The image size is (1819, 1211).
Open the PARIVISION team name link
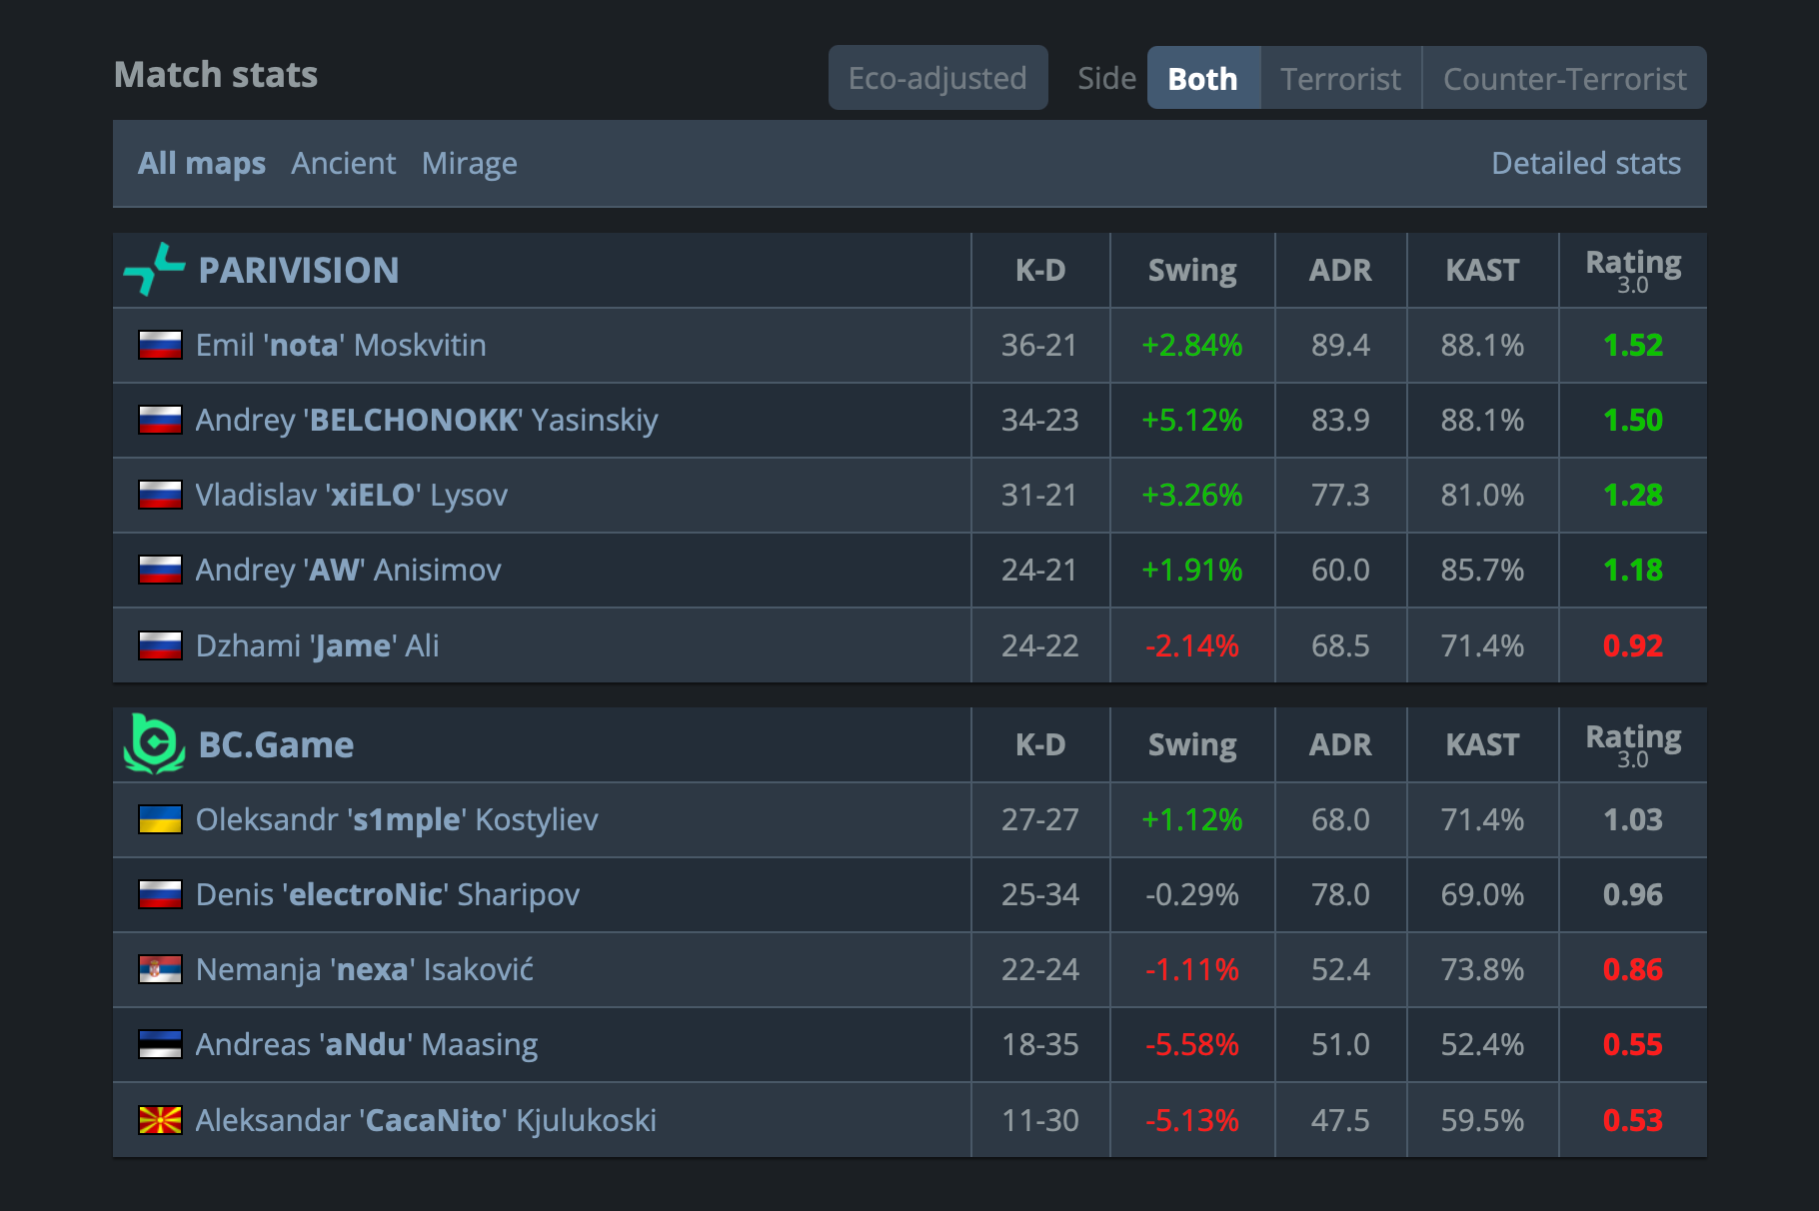pyautogui.click(x=298, y=270)
